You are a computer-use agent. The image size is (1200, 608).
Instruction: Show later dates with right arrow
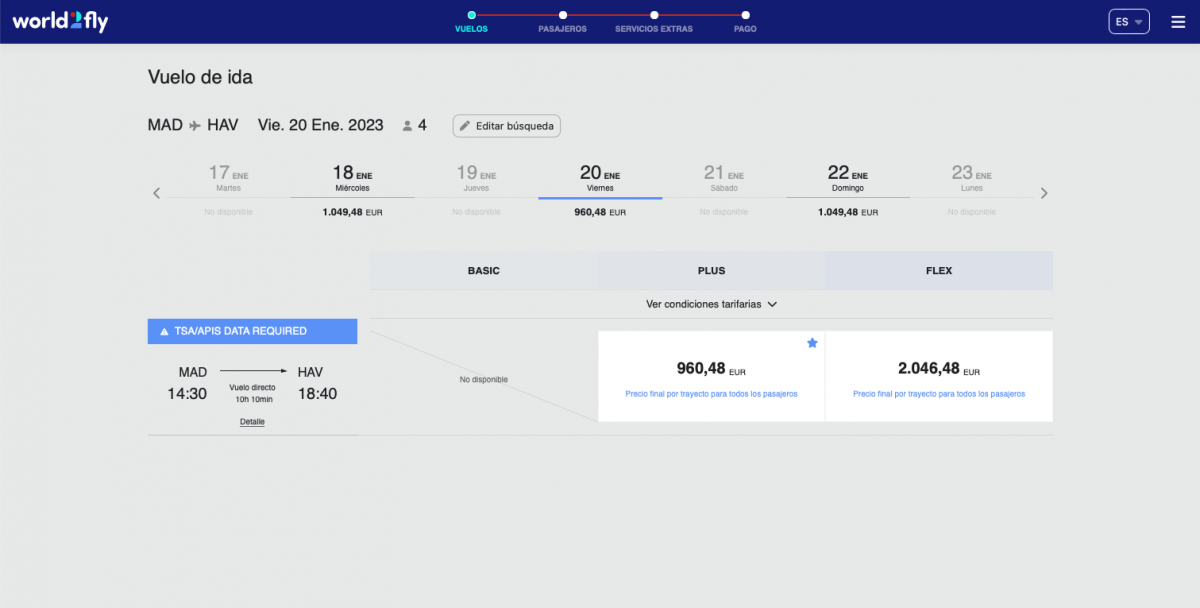(x=1044, y=193)
